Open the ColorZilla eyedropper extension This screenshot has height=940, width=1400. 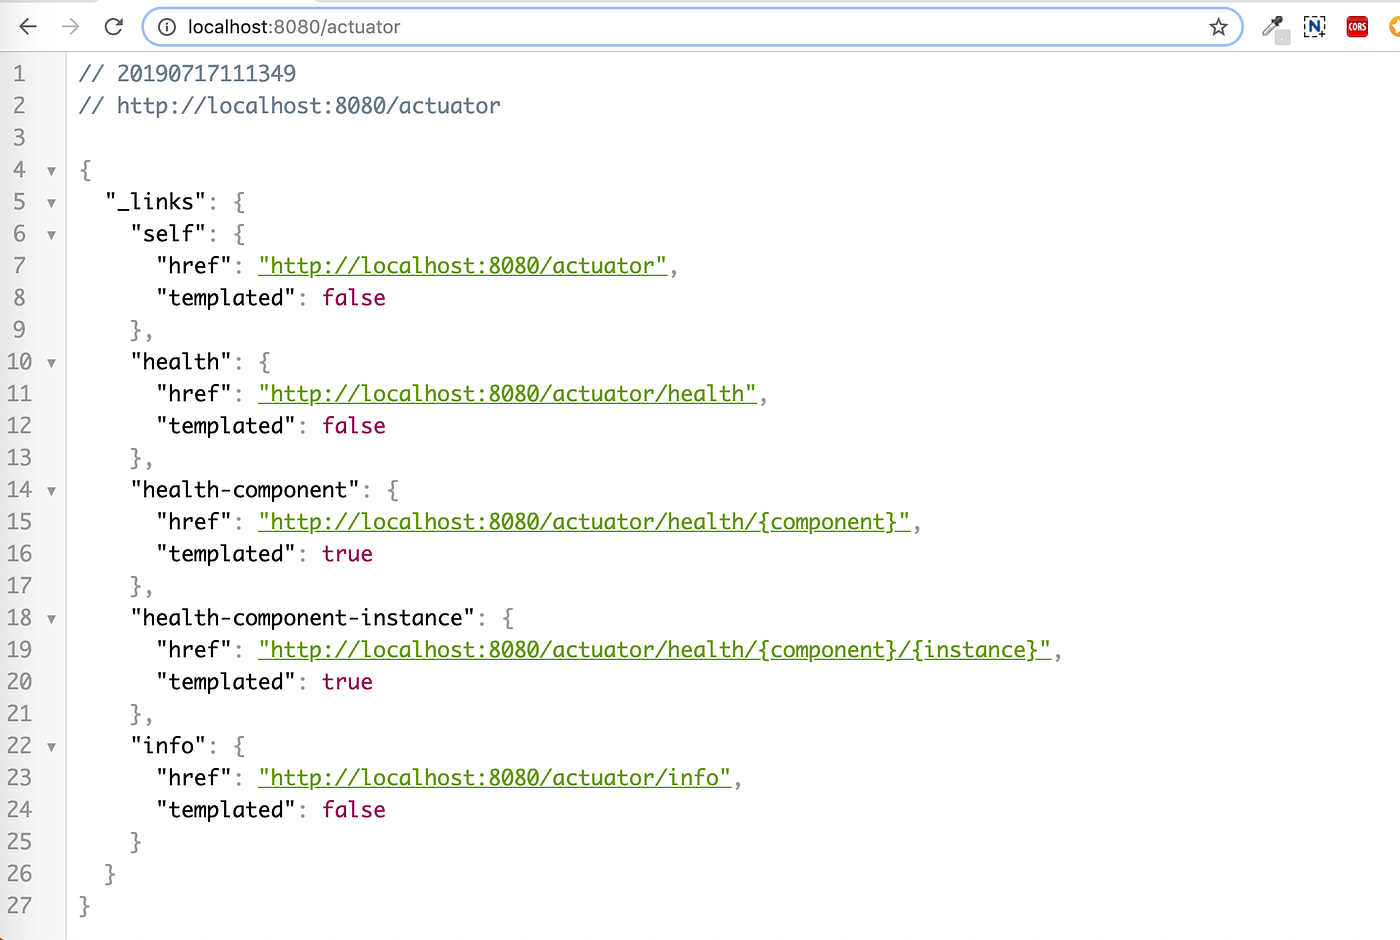pos(1274,26)
